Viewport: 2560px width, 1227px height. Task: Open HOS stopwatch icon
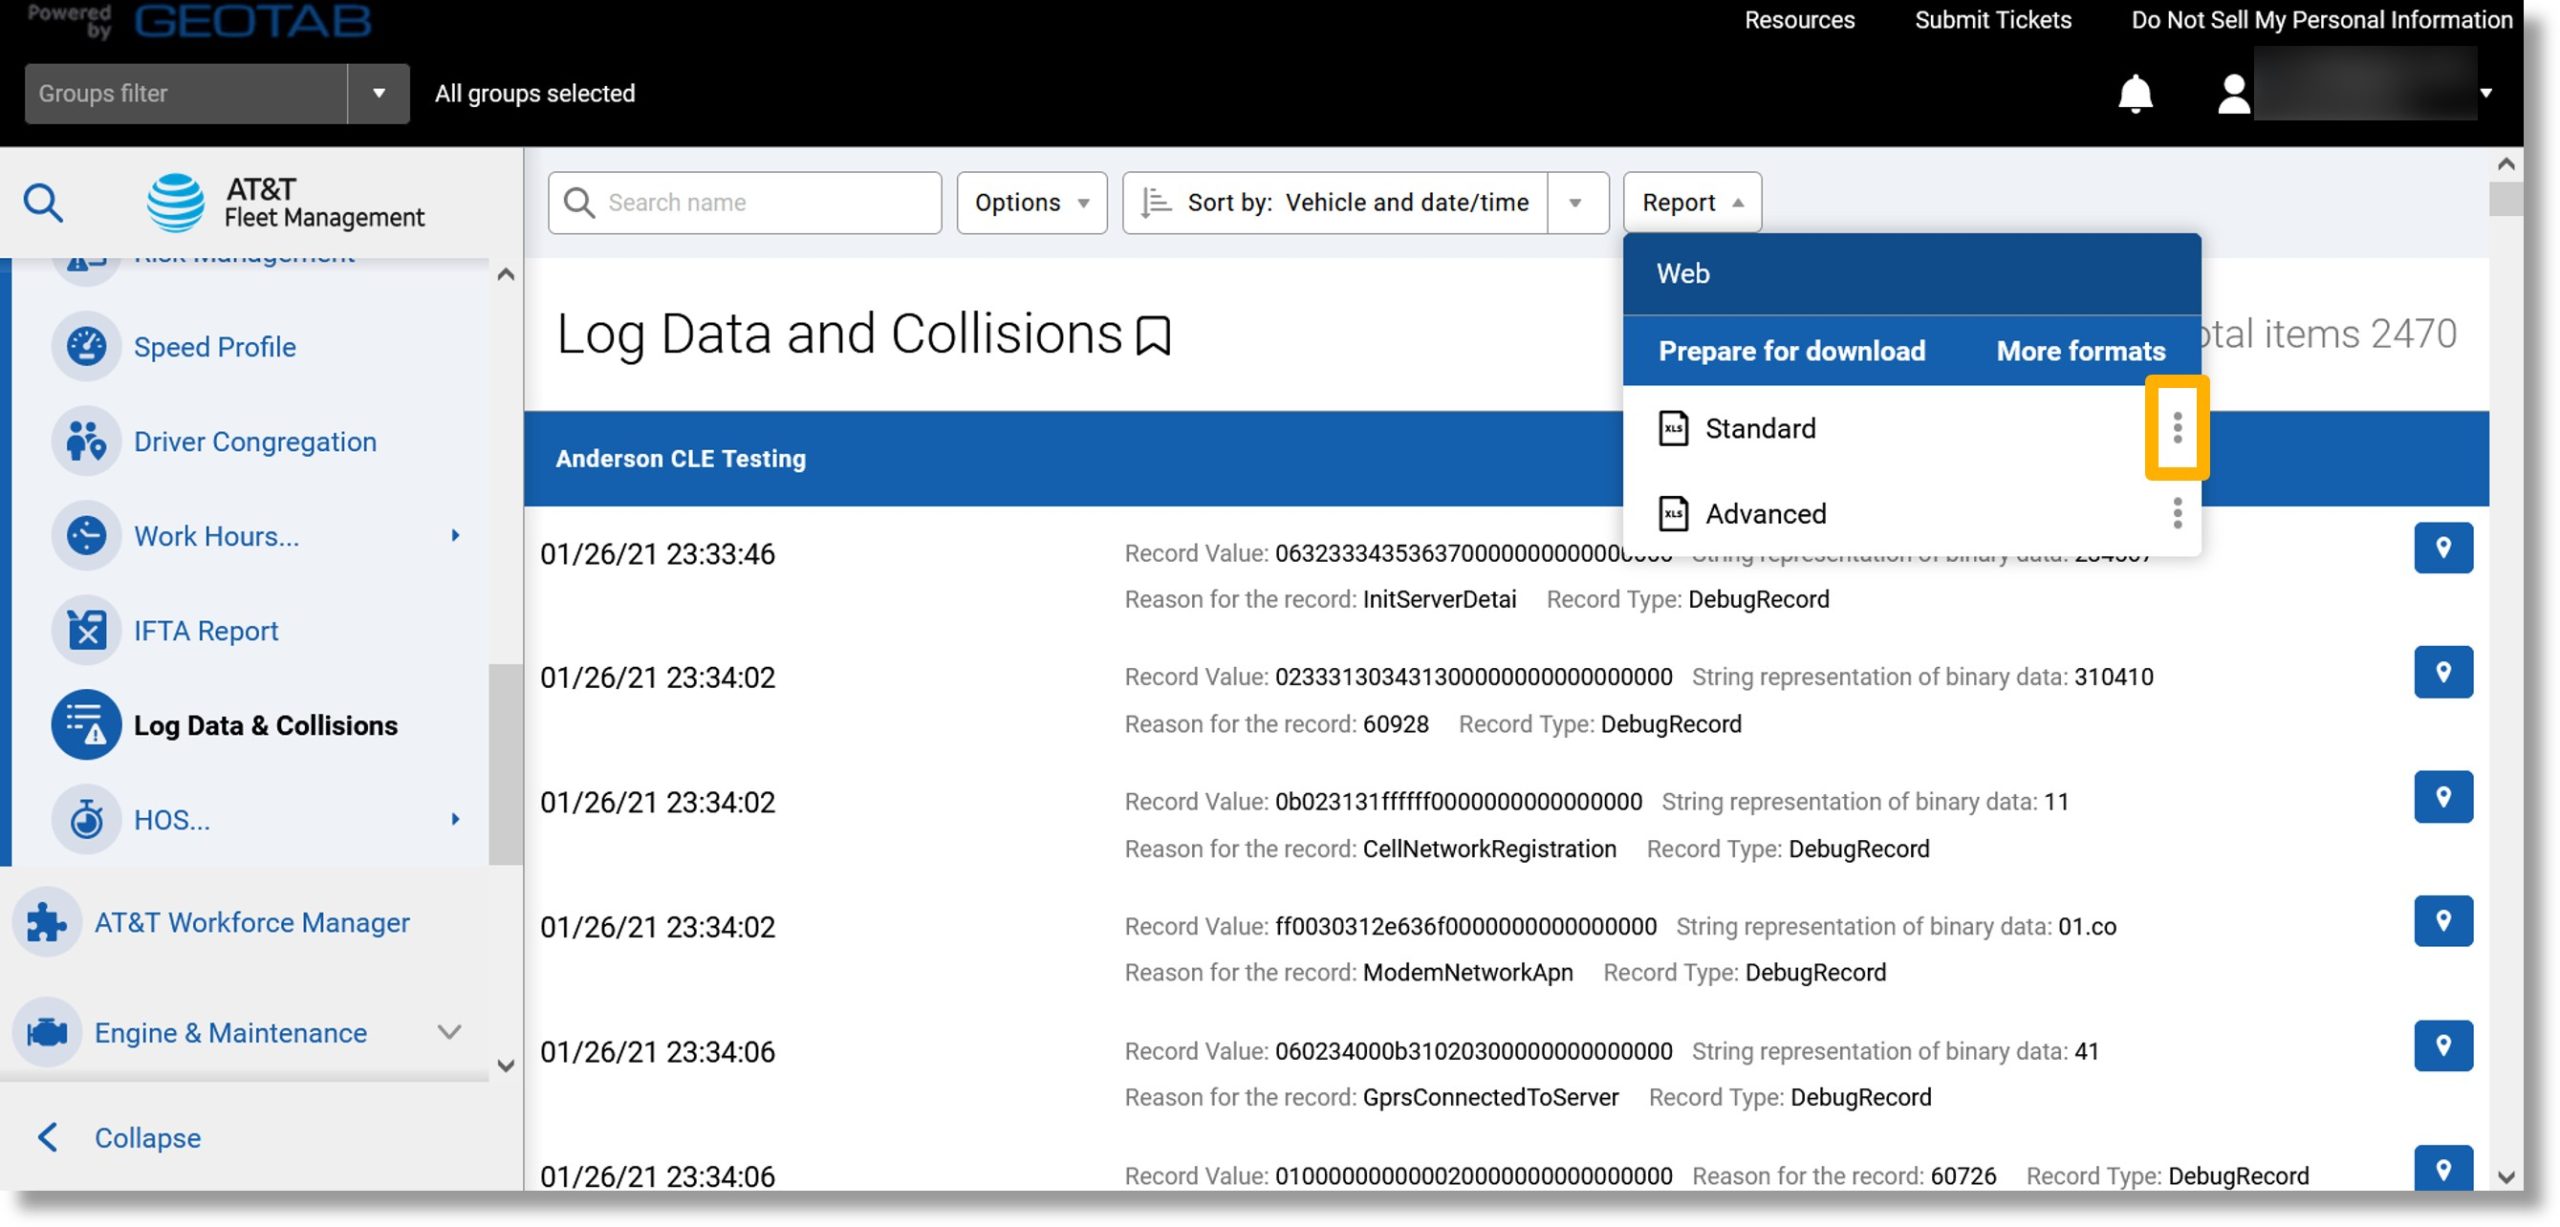[87, 819]
